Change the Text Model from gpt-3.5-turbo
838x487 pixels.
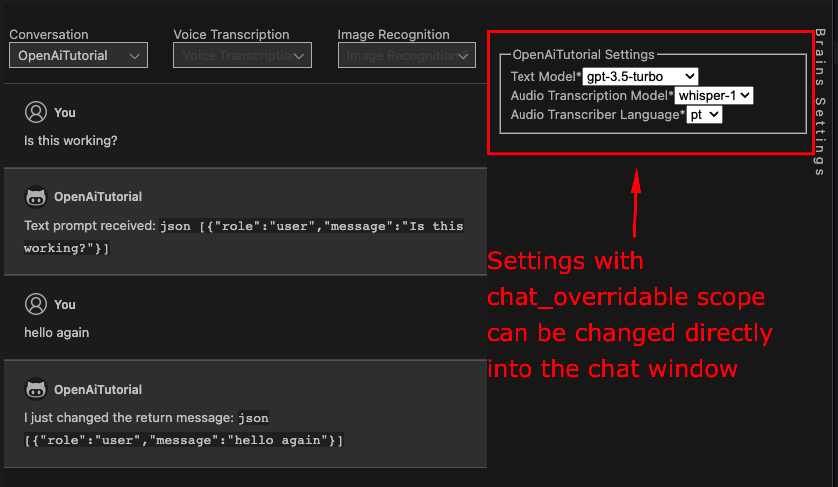pyautogui.click(x=640, y=76)
